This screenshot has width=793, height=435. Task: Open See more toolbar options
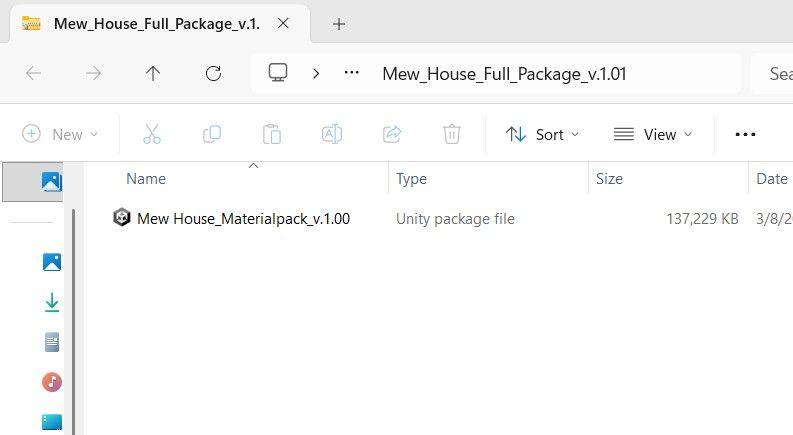tap(745, 135)
